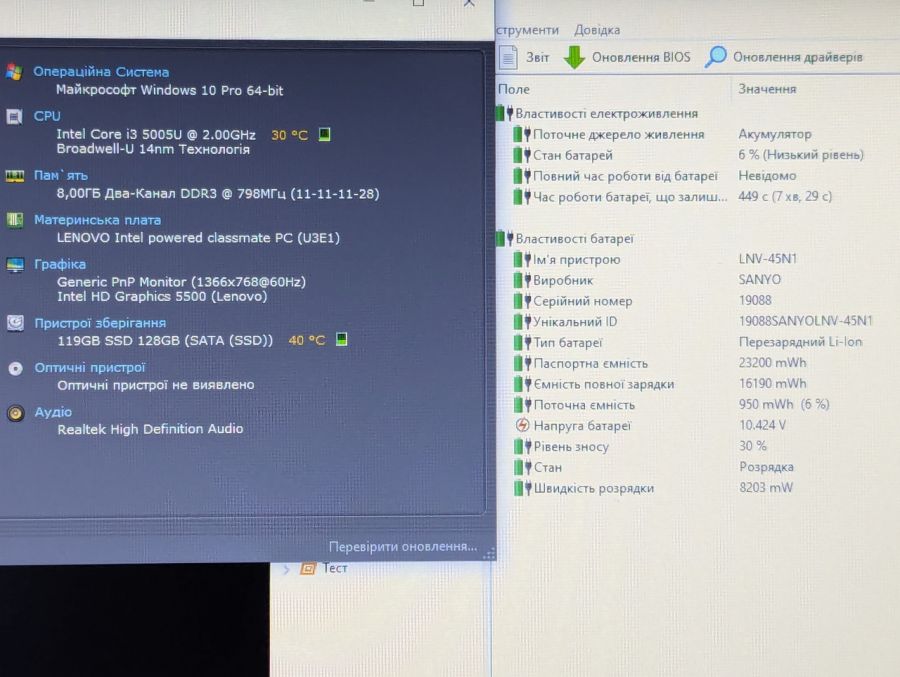Click the Тест tree node icon
Screen dimensions: 900x677
click(x=308, y=568)
